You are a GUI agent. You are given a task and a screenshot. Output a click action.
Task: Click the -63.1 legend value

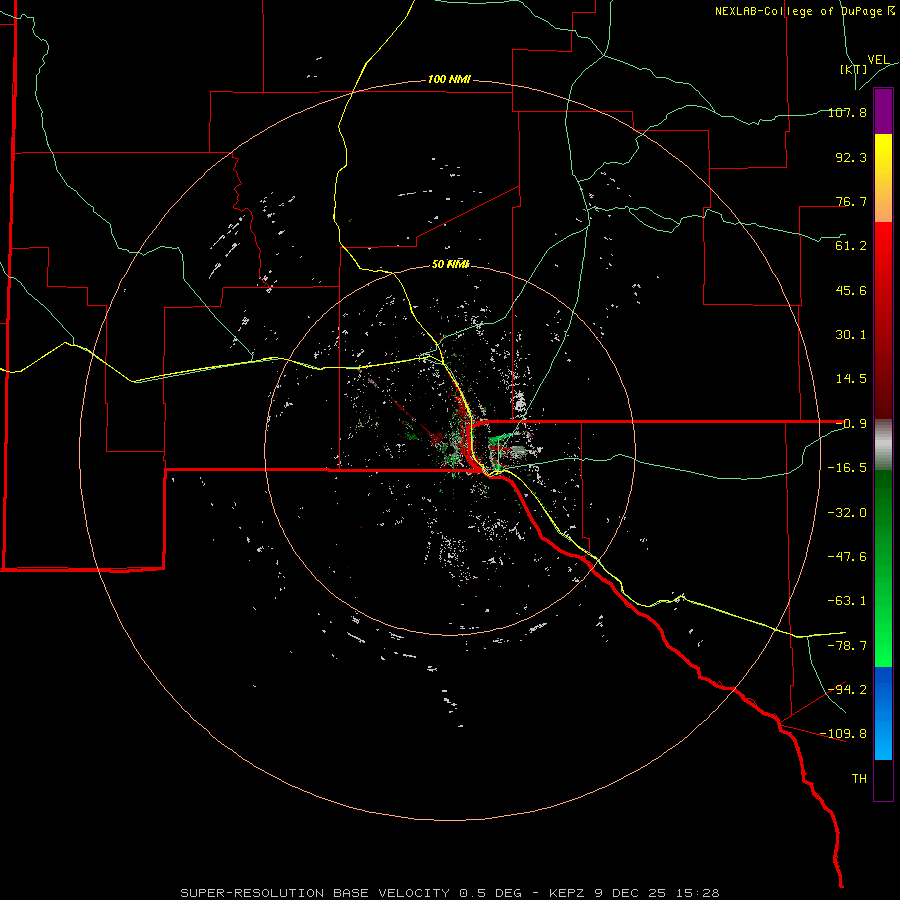[847, 601]
